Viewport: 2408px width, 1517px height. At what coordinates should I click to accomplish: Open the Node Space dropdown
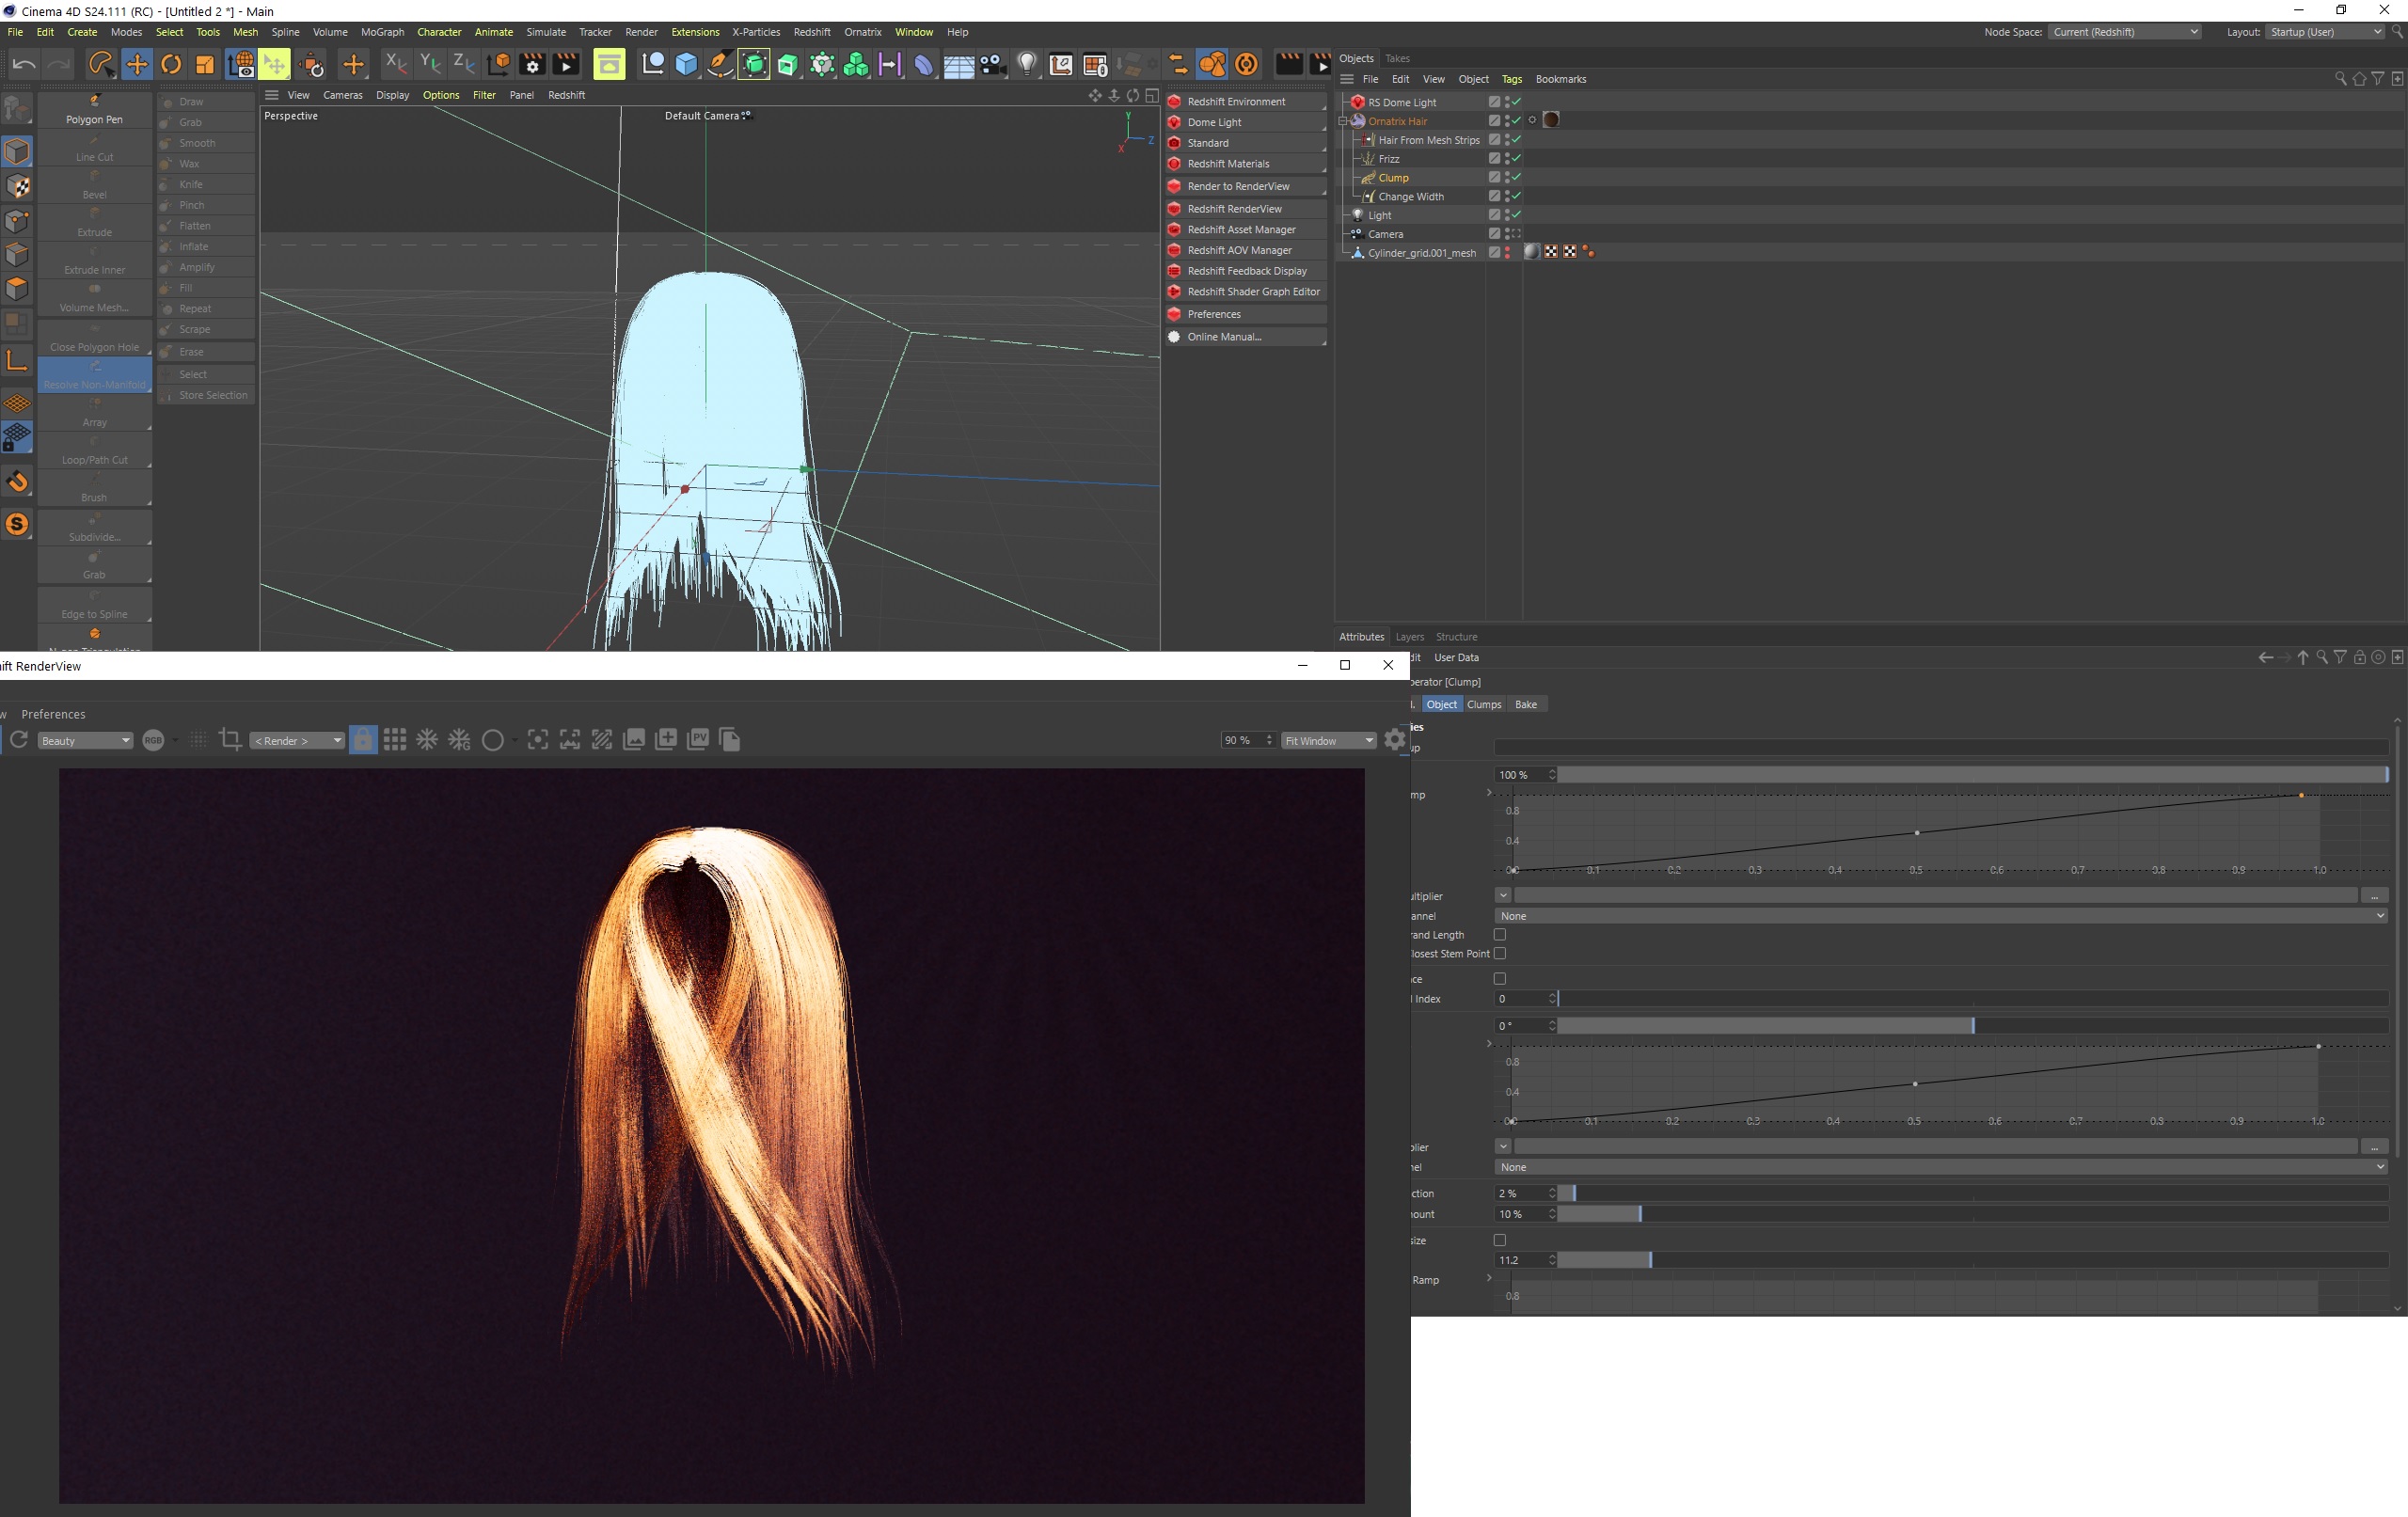tap(2125, 32)
